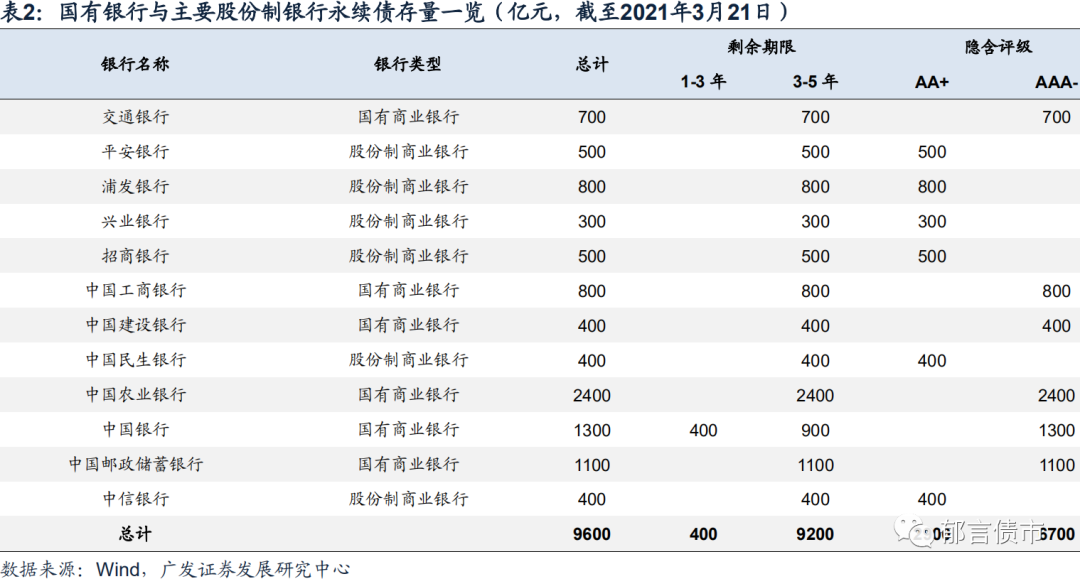
Task: Select the 银行类型 column header
Action: tap(408, 64)
